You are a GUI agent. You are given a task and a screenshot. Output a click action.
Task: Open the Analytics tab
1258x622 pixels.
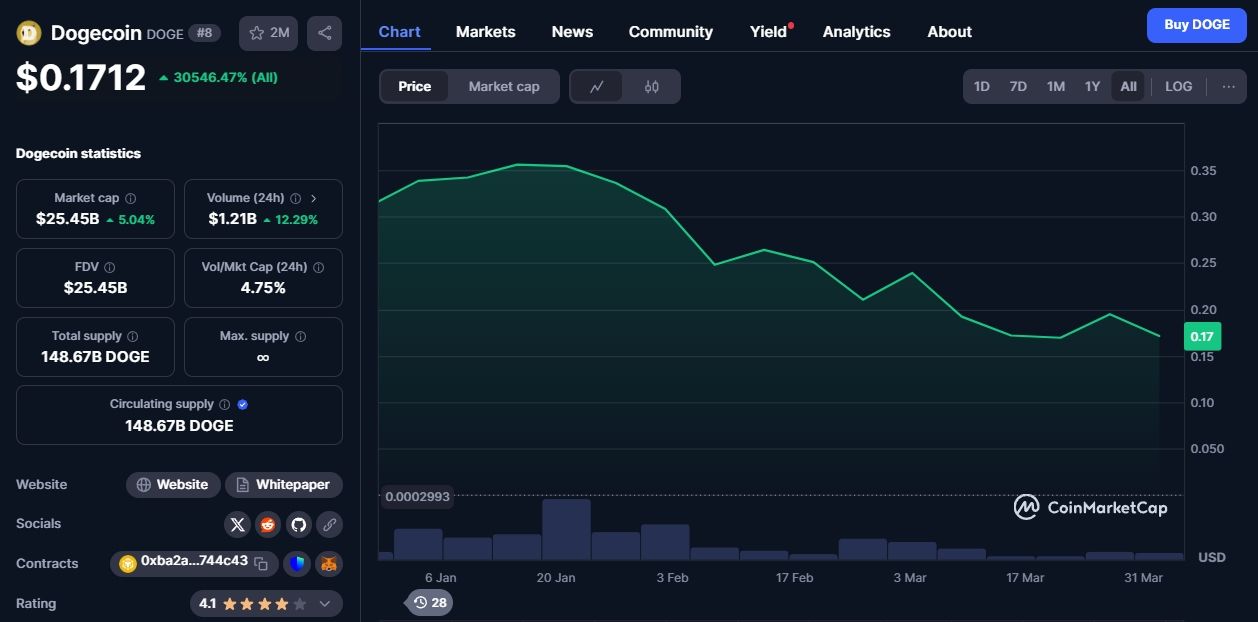click(856, 32)
